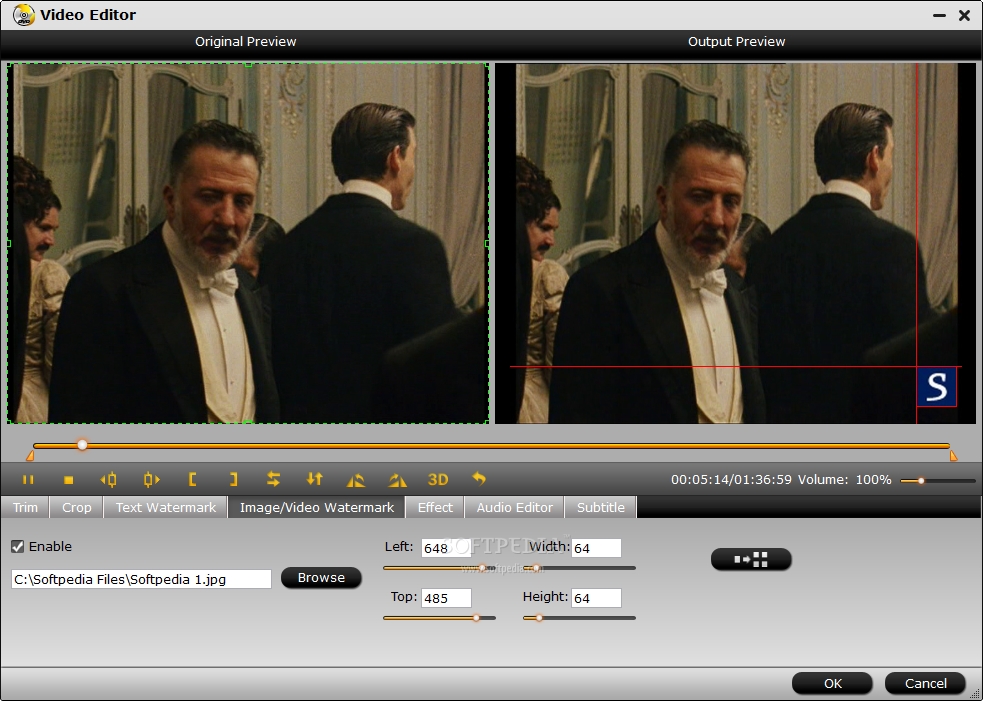Click the undo reset arrow icon

479,479
